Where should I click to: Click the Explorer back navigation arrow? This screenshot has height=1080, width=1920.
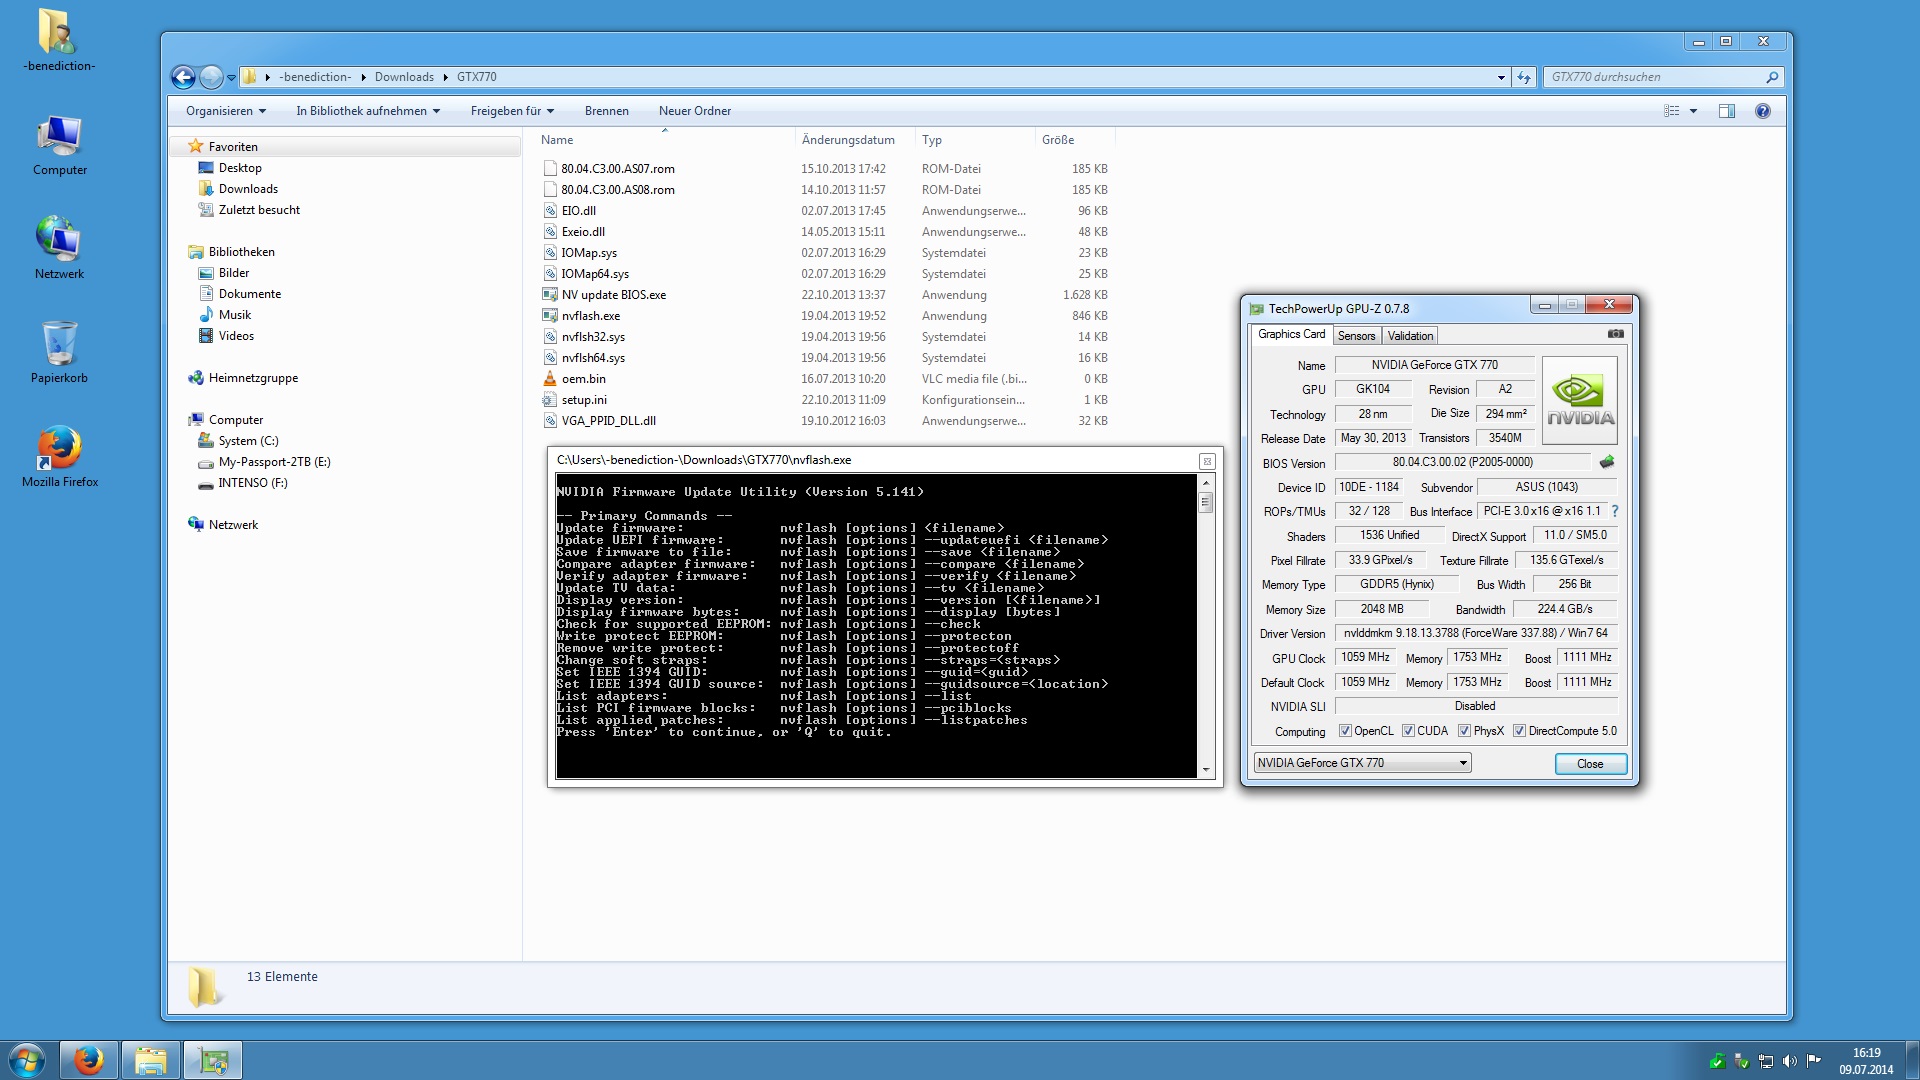pyautogui.click(x=183, y=77)
